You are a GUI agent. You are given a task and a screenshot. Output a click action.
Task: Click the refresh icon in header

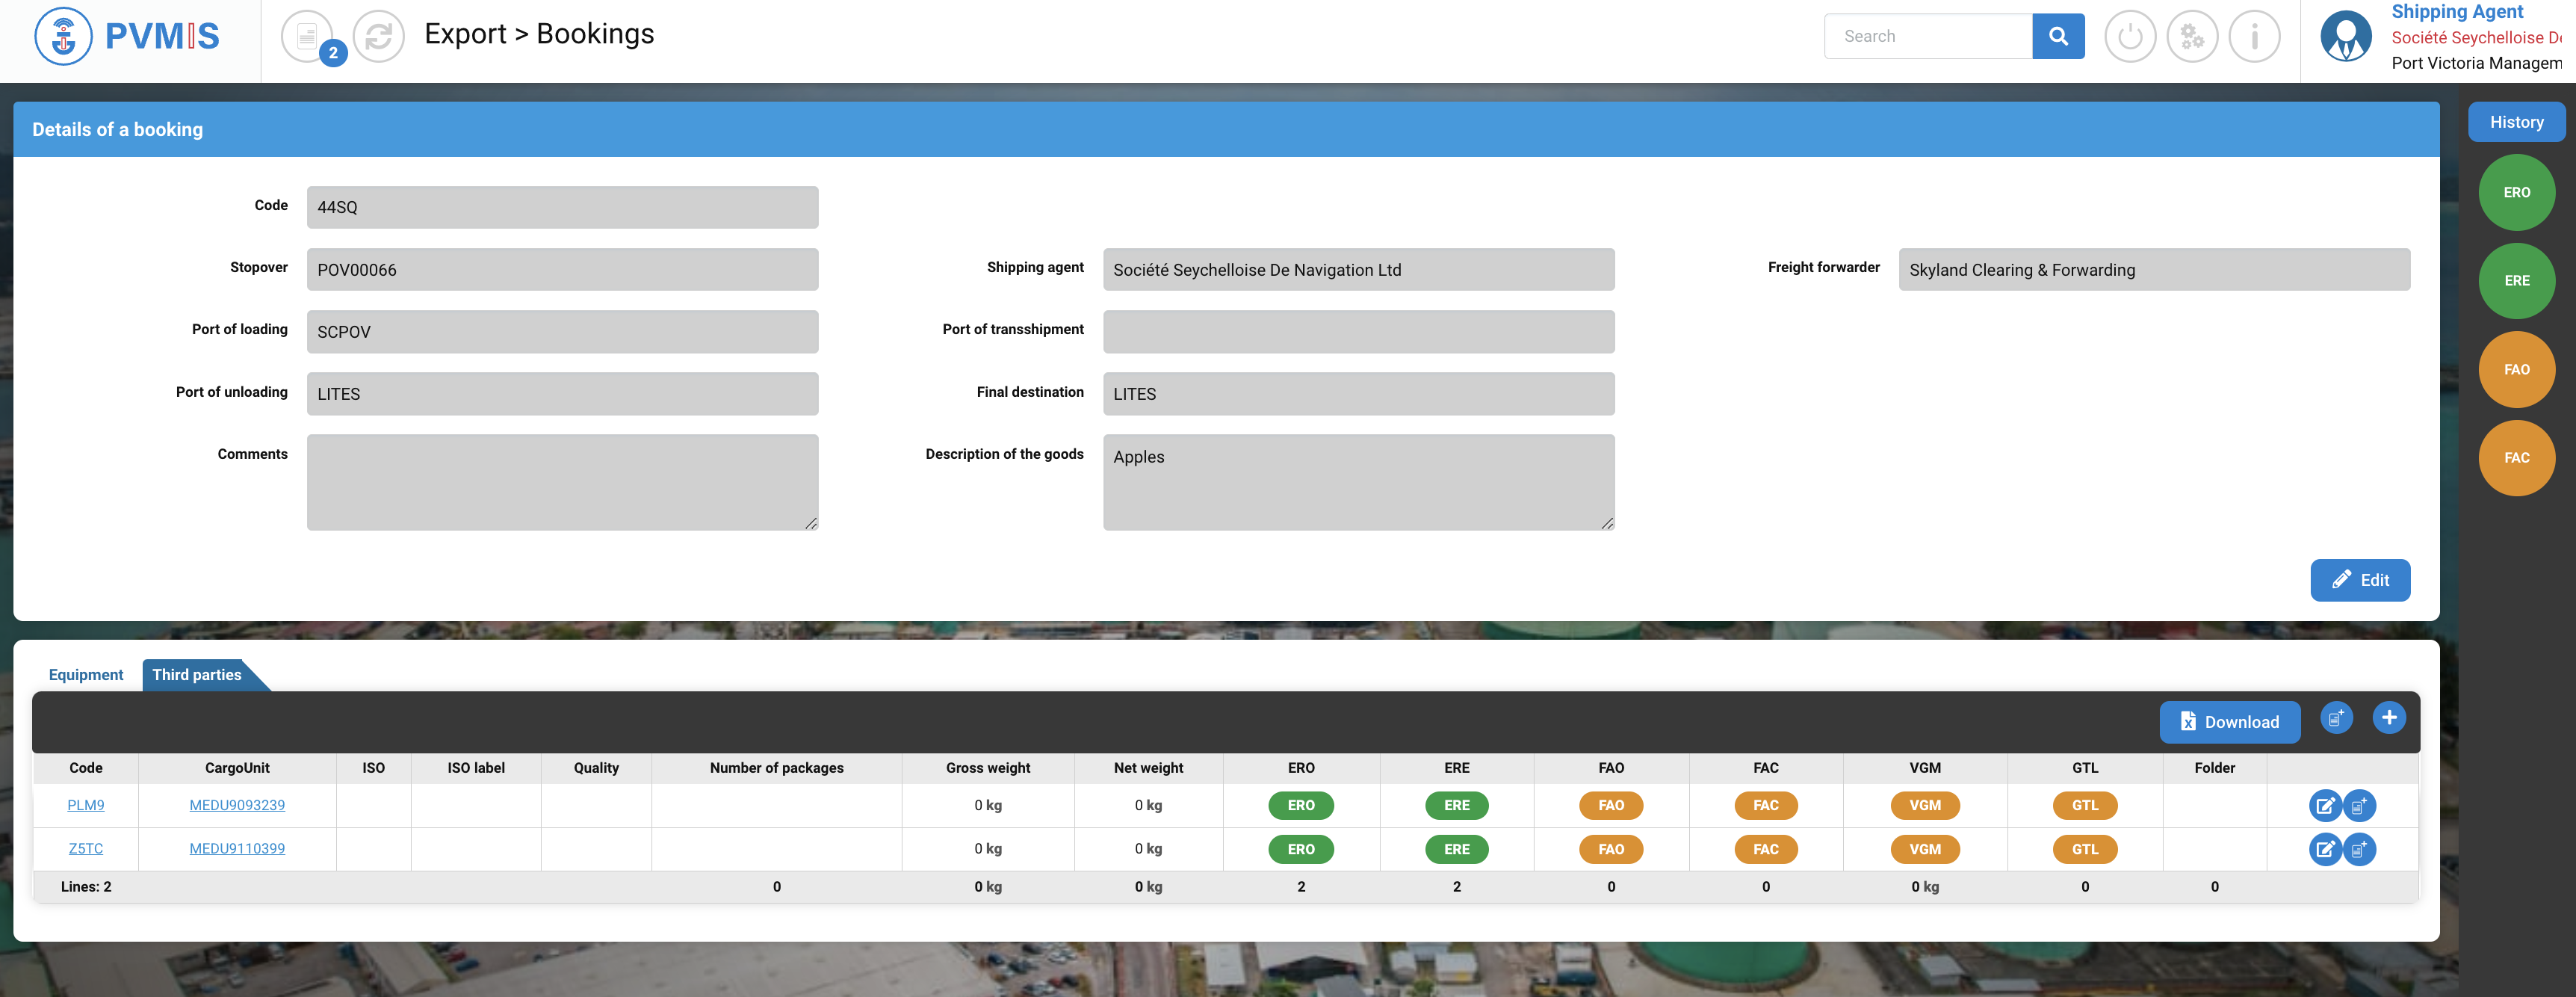tap(378, 37)
